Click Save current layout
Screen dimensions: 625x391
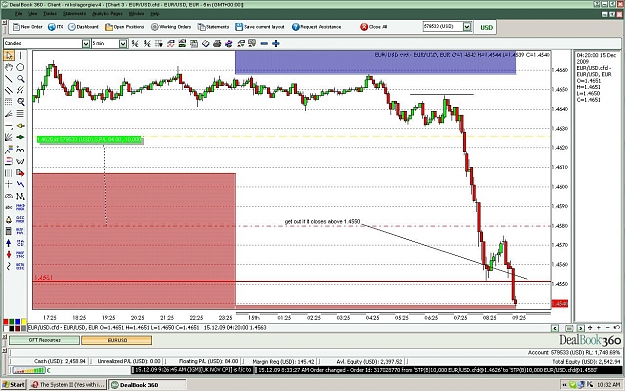point(260,27)
